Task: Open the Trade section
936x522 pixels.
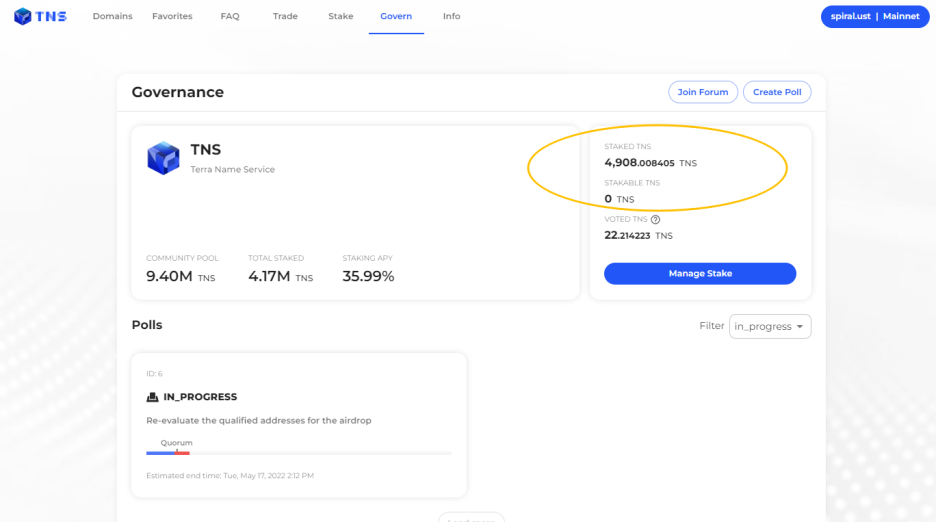Action: [x=285, y=16]
